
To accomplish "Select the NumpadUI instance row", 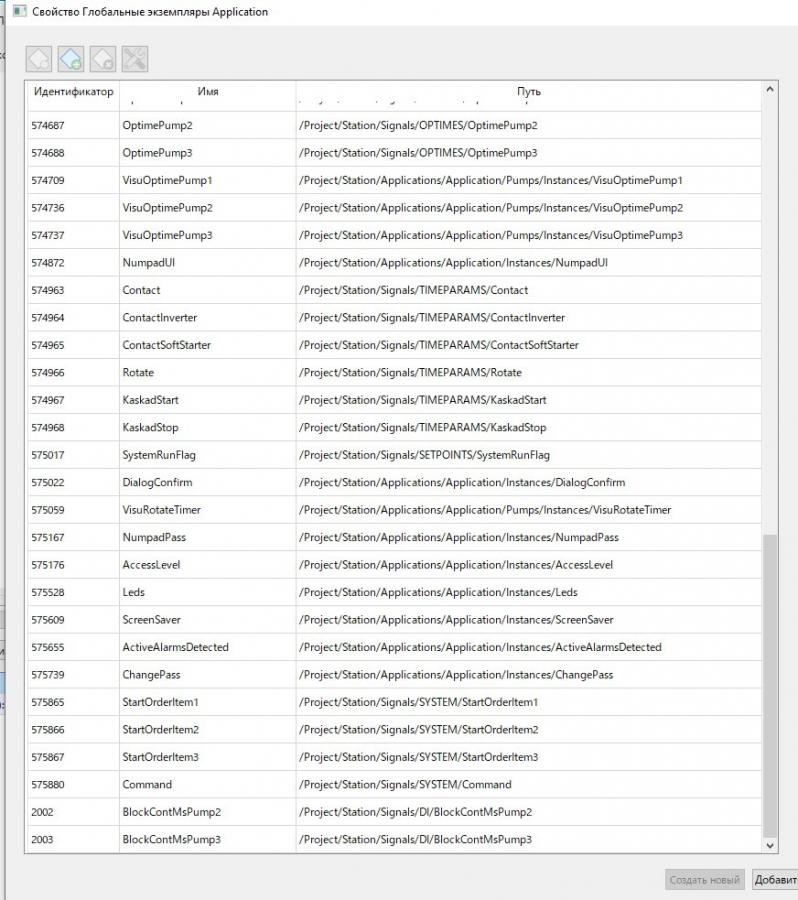I will click(149, 263).
